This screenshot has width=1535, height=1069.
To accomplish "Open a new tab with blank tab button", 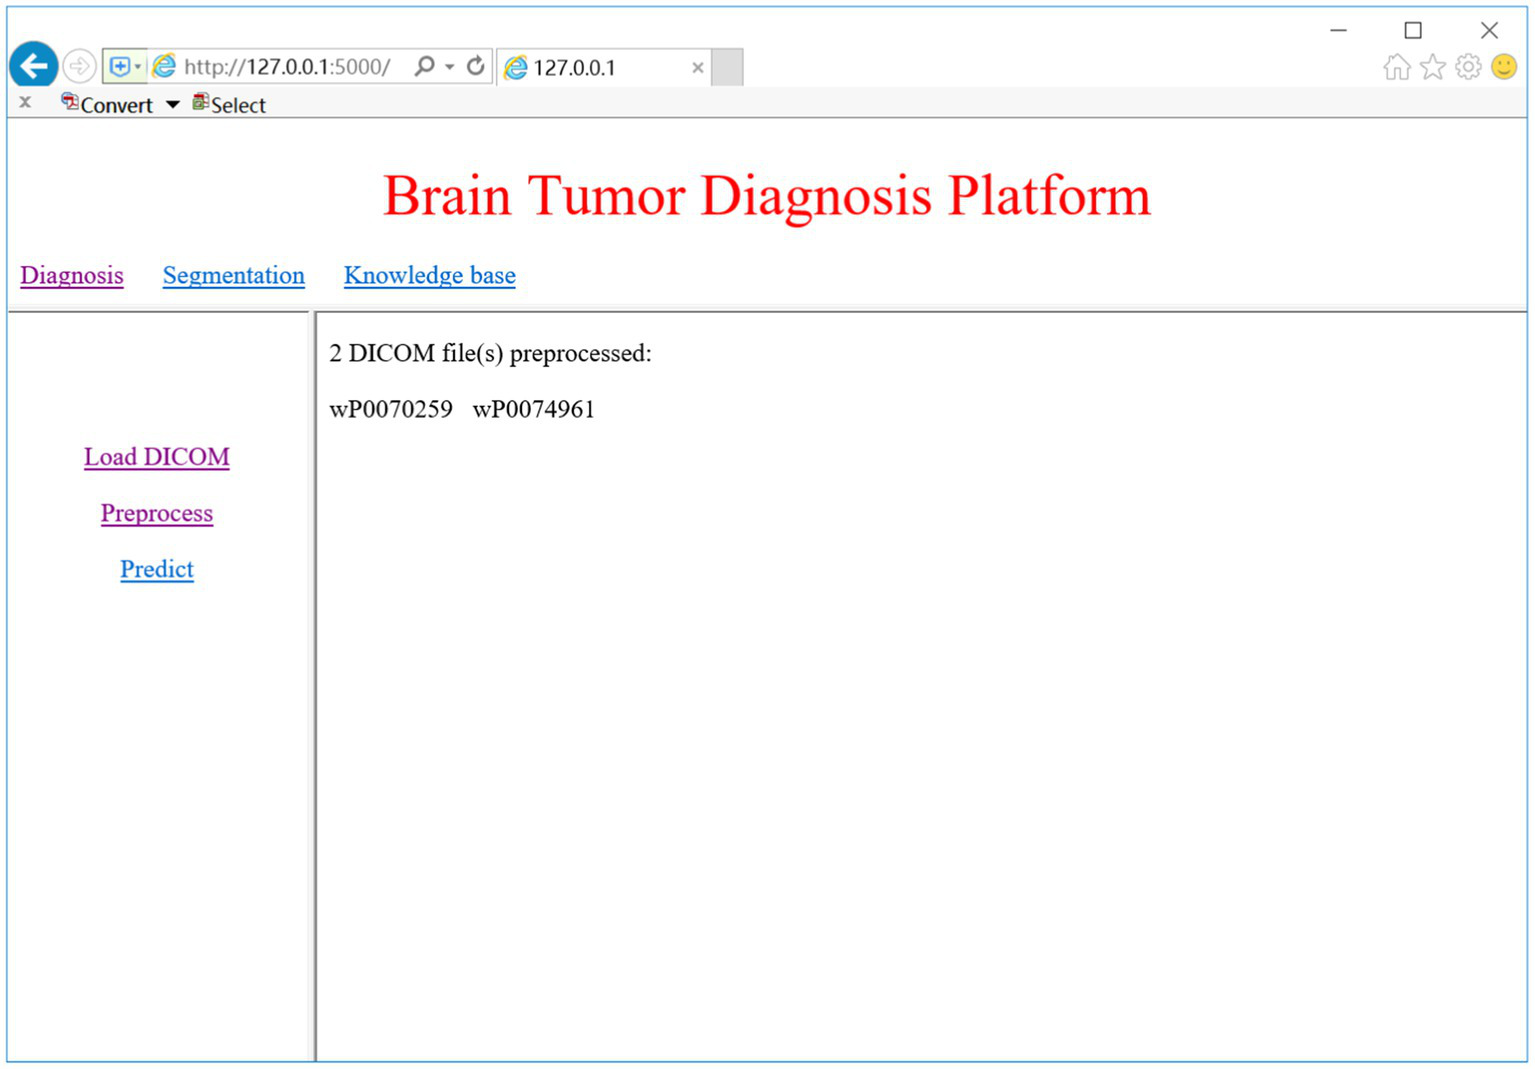I will [727, 68].
